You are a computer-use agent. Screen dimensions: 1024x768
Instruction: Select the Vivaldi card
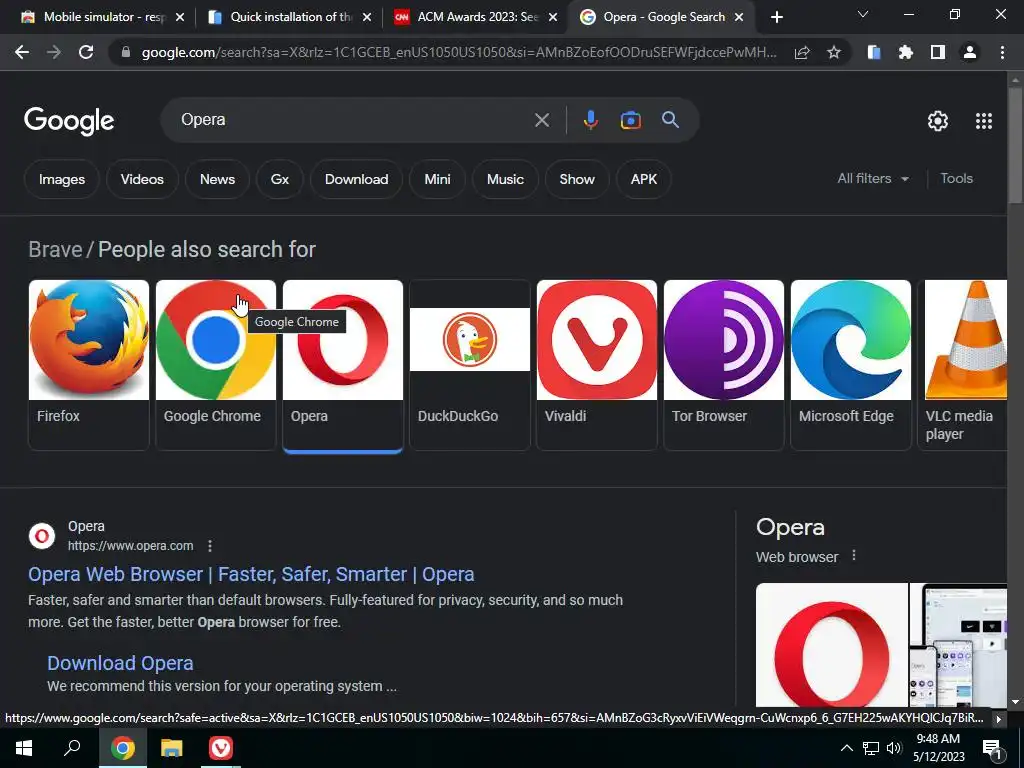596,364
